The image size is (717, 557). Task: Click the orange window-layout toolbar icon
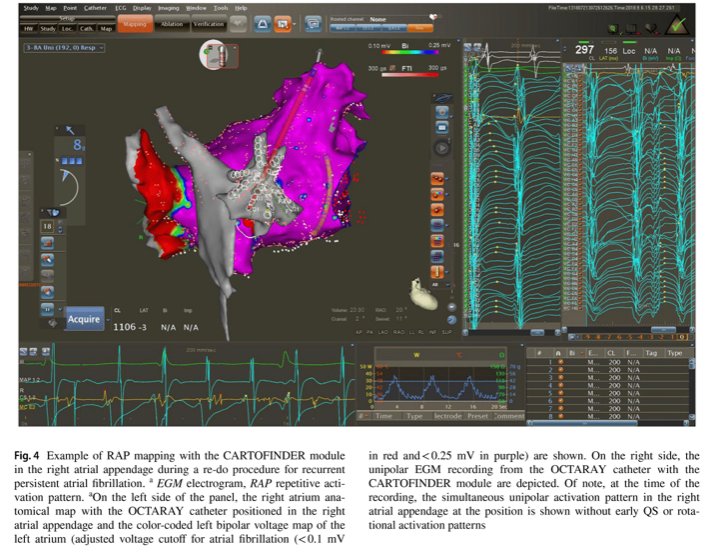(x=282, y=24)
